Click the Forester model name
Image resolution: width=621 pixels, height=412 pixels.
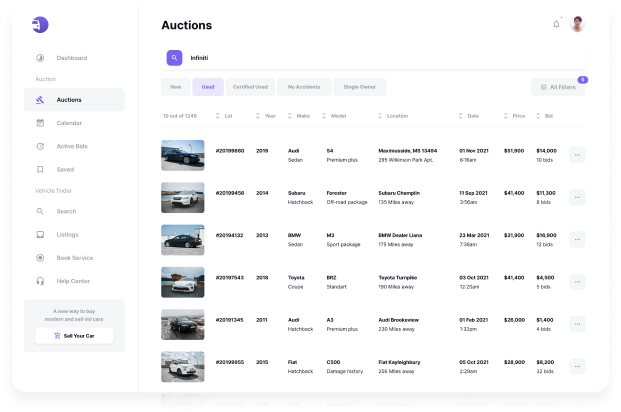(x=337, y=193)
